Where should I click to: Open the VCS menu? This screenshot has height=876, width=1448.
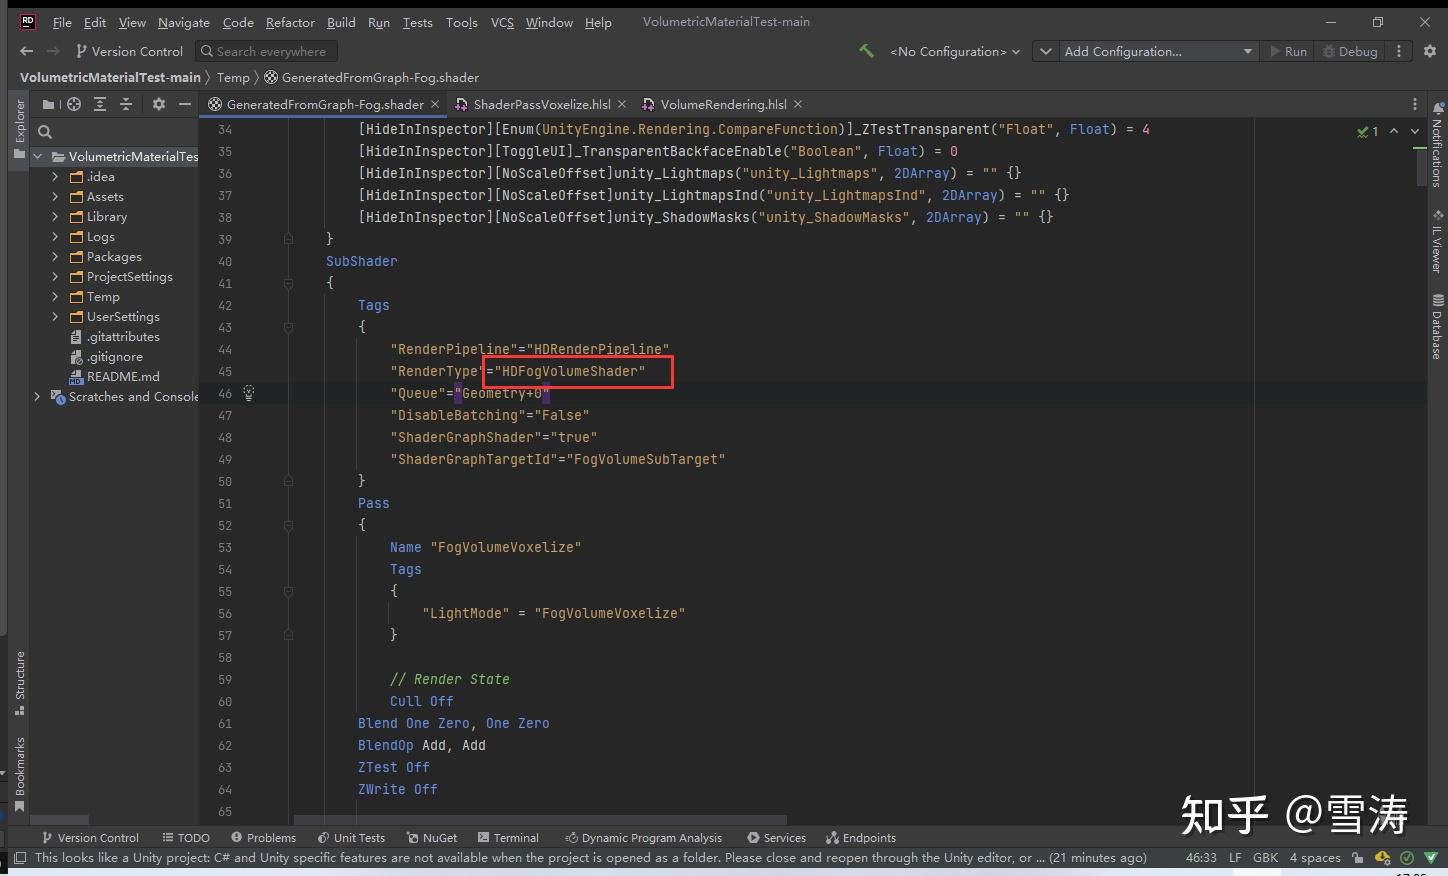pos(502,22)
